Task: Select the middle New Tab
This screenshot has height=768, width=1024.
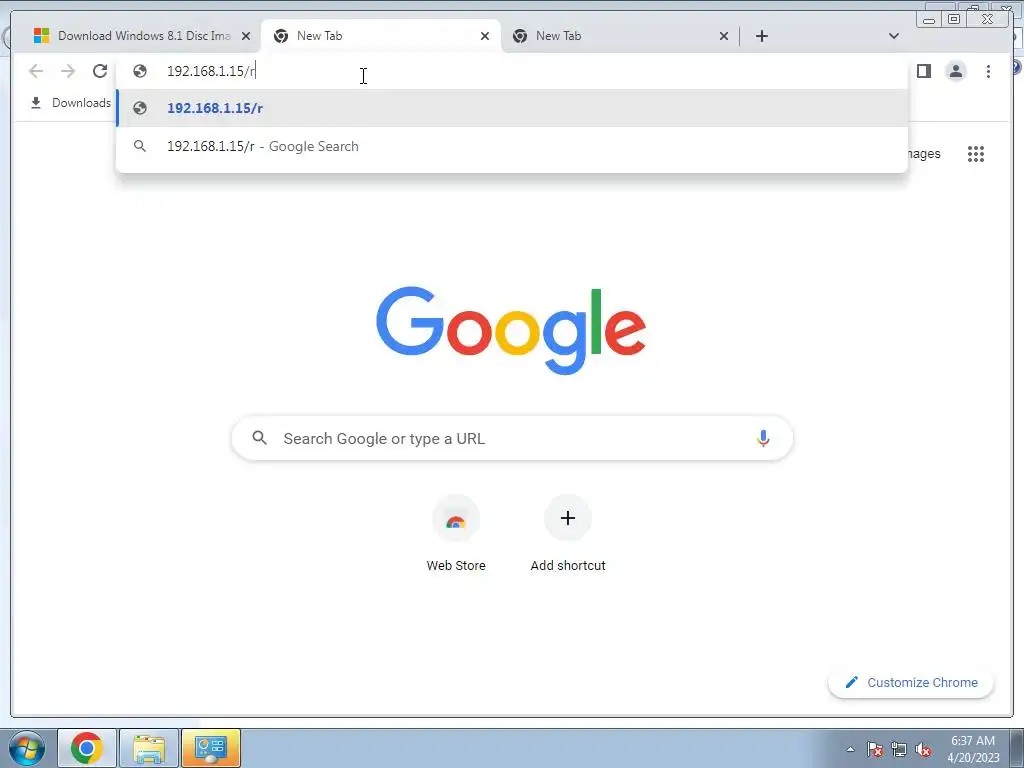Action: 381,36
